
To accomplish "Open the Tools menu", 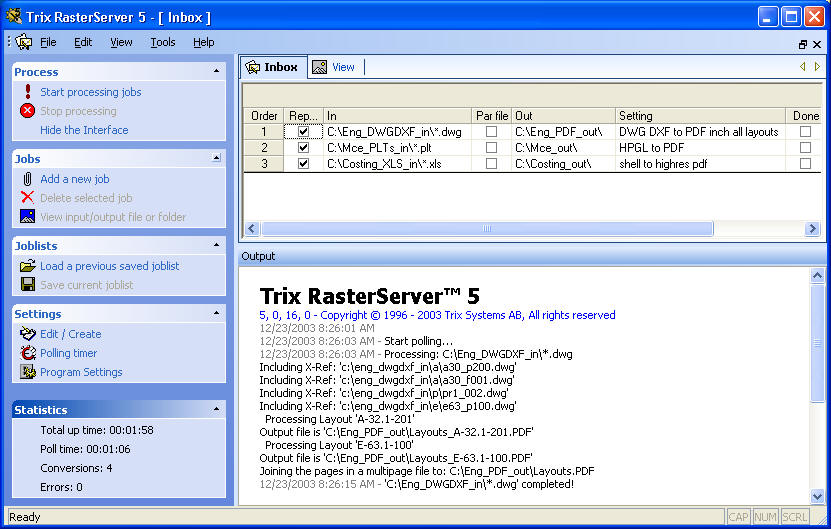I will [163, 42].
